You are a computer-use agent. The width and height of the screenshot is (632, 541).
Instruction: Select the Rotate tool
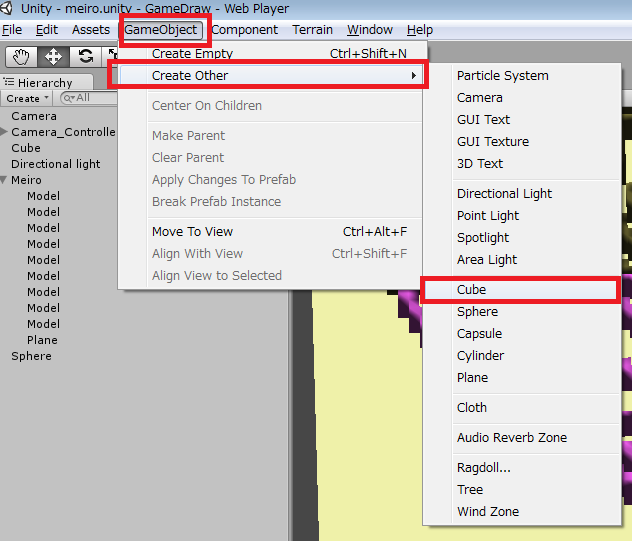(85, 56)
